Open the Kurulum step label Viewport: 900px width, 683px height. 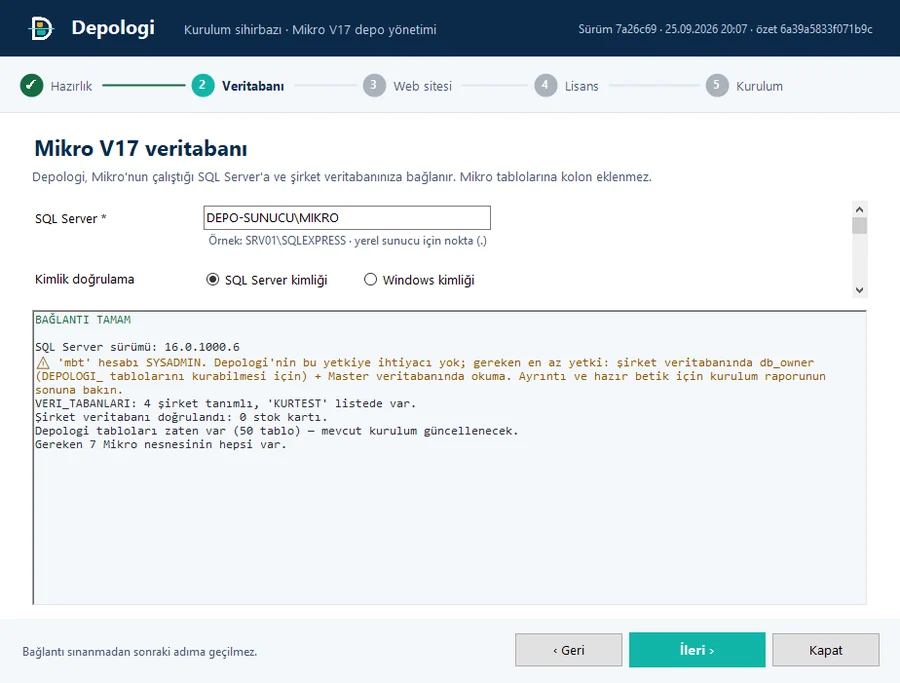tap(759, 86)
